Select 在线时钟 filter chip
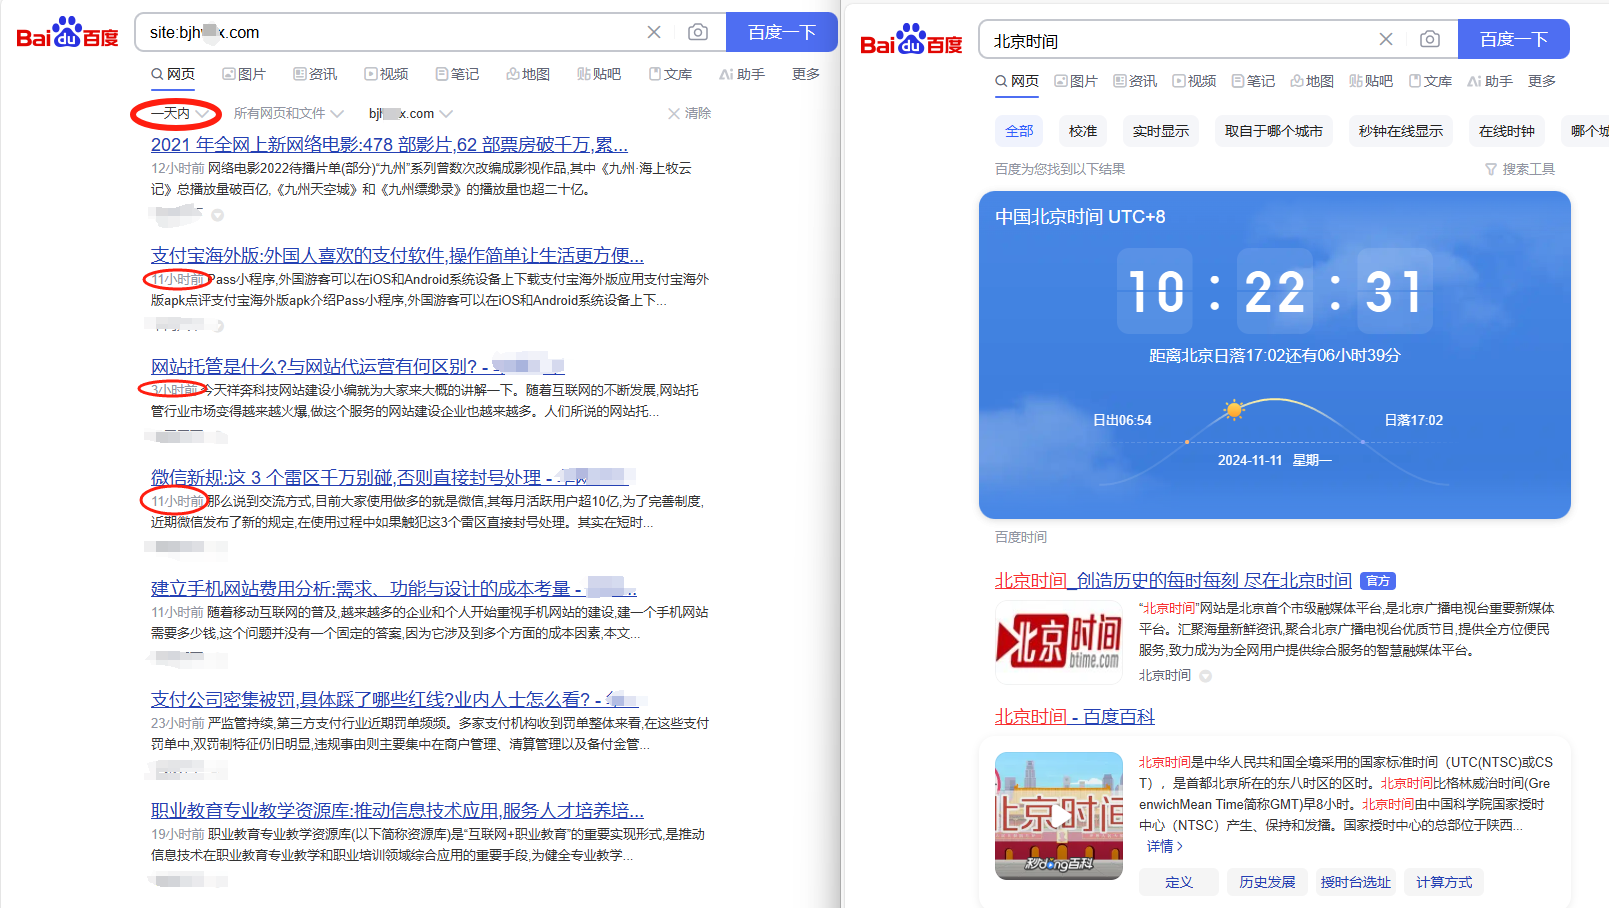The height and width of the screenshot is (908, 1609). pyautogui.click(x=1507, y=131)
